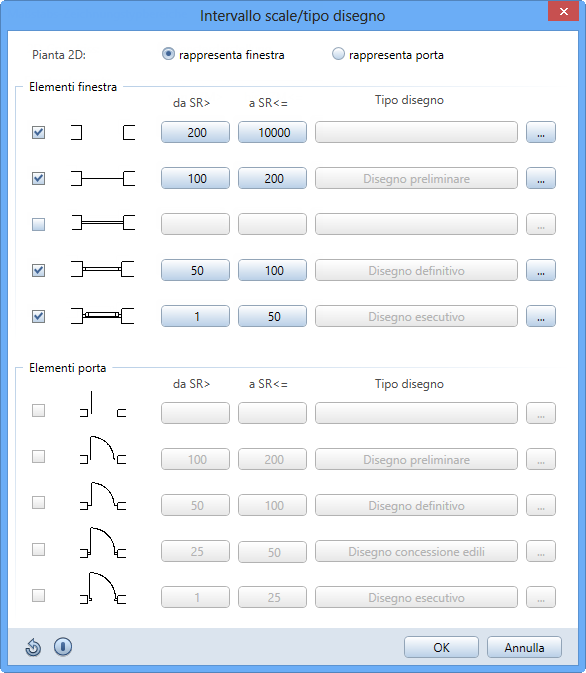Uncheck the Disegno definitivo window row checkbox
The image size is (586, 673).
point(39,270)
